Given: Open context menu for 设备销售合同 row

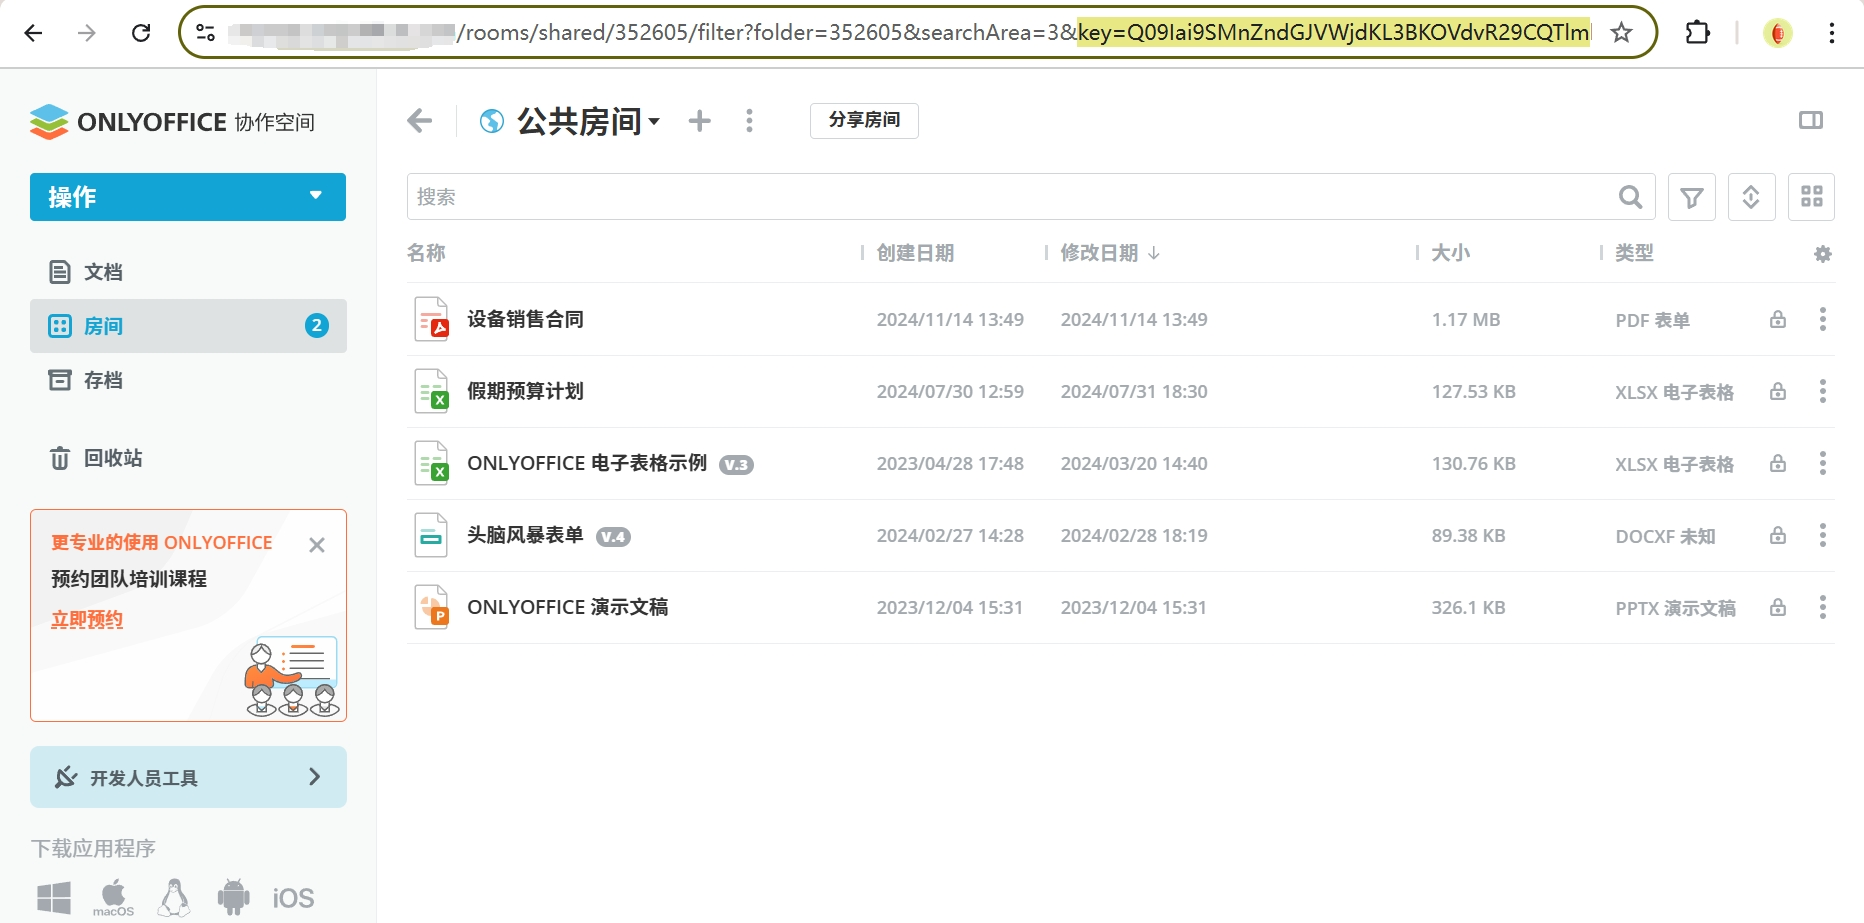Looking at the screenshot, I should [x=1823, y=319].
